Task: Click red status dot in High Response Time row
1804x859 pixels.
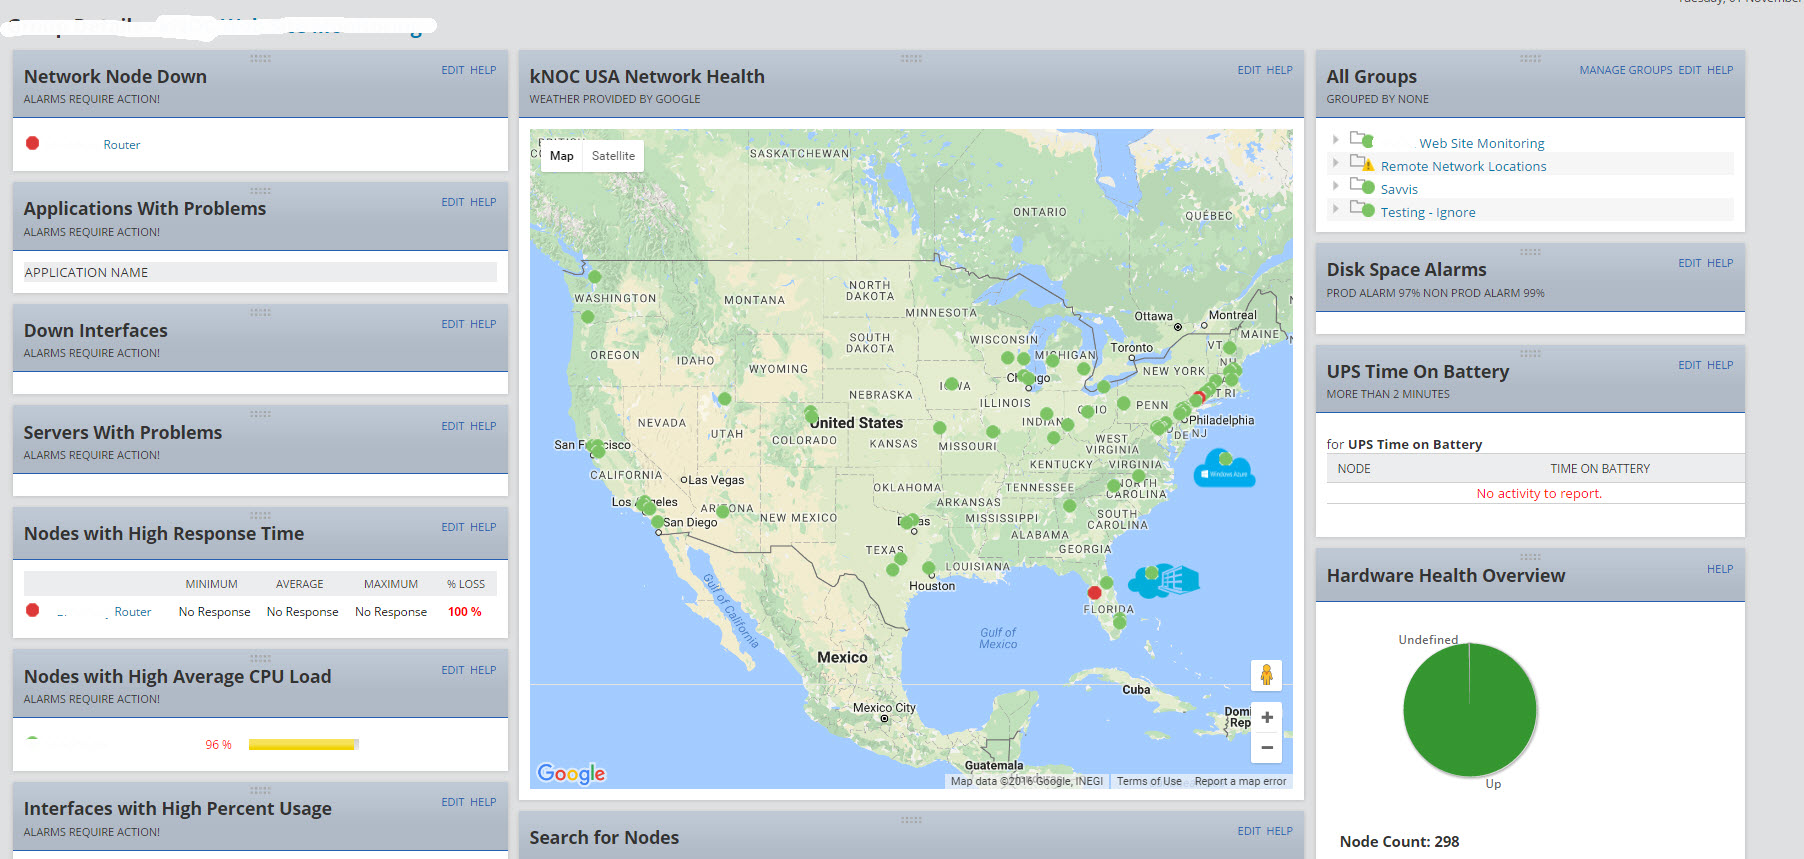Action: (32, 610)
